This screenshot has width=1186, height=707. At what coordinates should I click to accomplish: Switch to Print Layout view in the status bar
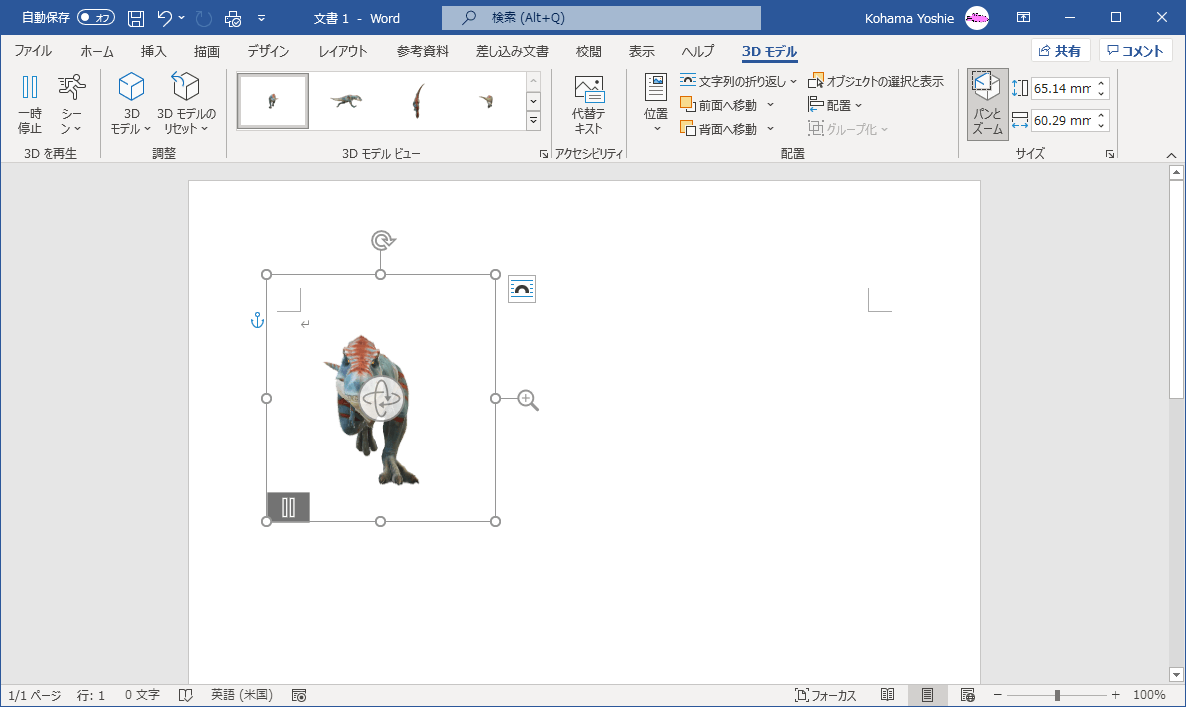(927, 695)
